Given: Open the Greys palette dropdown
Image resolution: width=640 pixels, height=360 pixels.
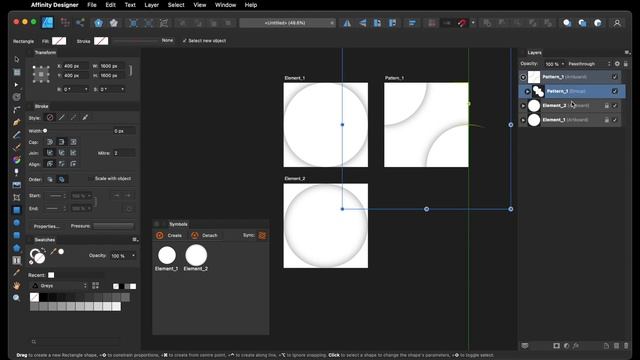Looking at the screenshot, I should (x=59, y=286).
